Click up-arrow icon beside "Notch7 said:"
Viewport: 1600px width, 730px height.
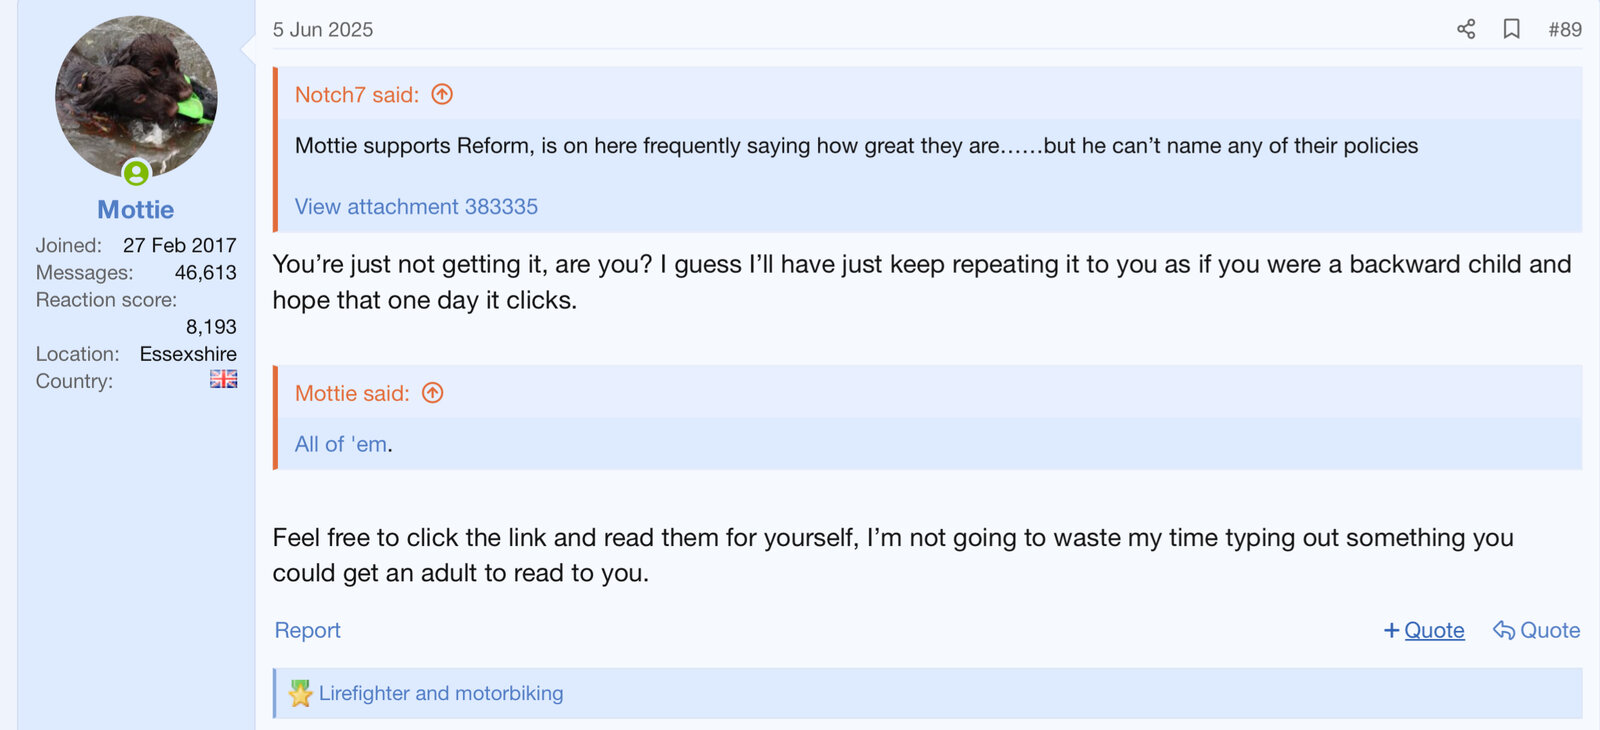pyautogui.click(x=442, y=94)
